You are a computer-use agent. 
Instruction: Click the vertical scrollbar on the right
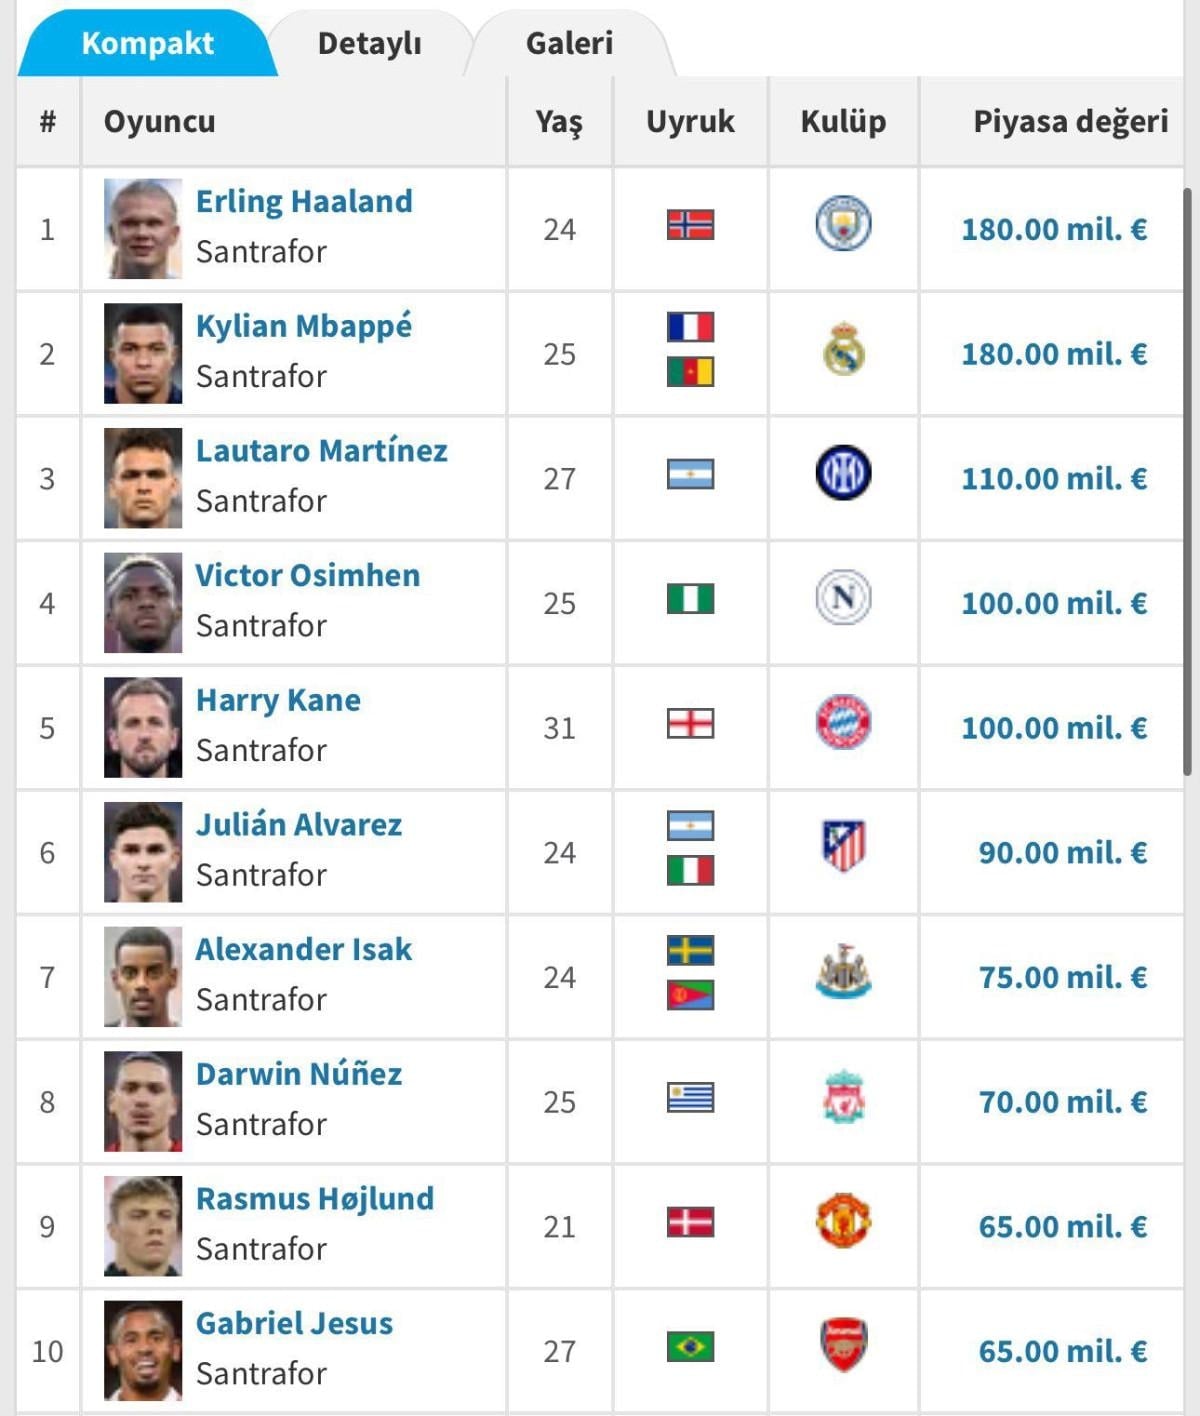point(1187,480)
